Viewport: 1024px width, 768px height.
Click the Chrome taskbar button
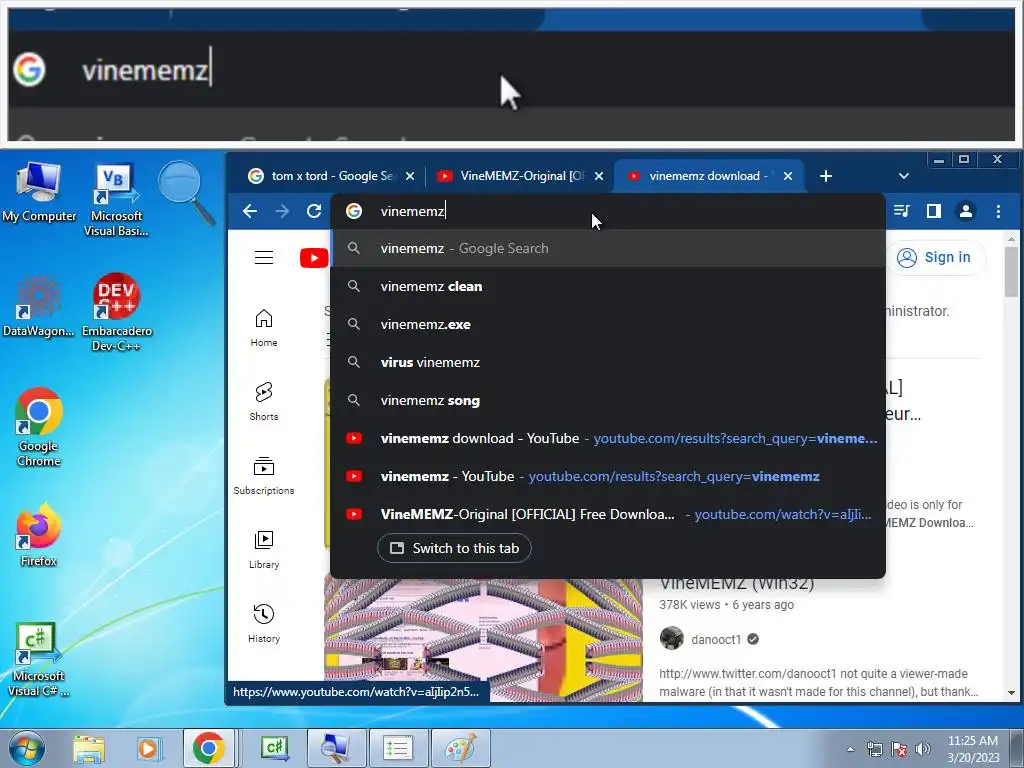coord(208,748)
